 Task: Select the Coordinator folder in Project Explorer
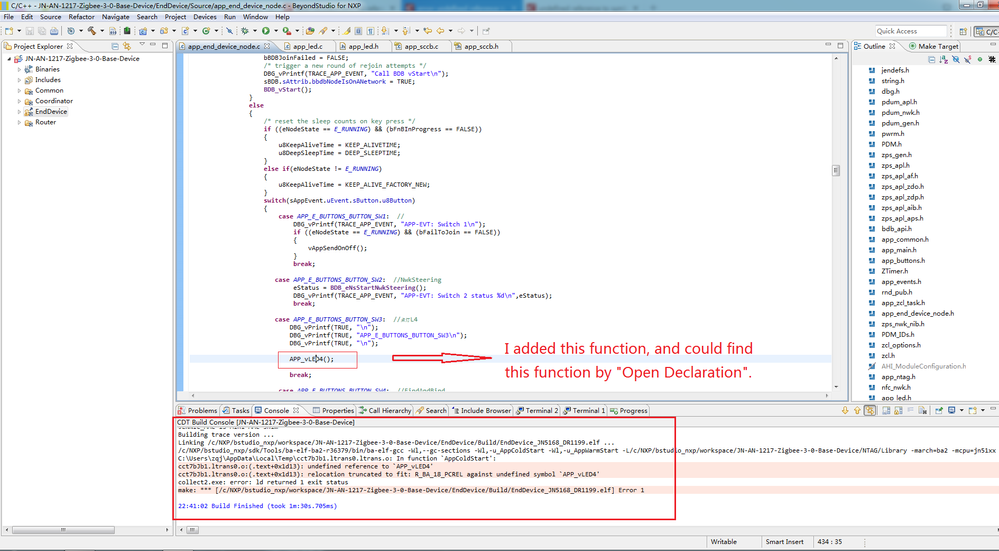[x=54, y=101]
